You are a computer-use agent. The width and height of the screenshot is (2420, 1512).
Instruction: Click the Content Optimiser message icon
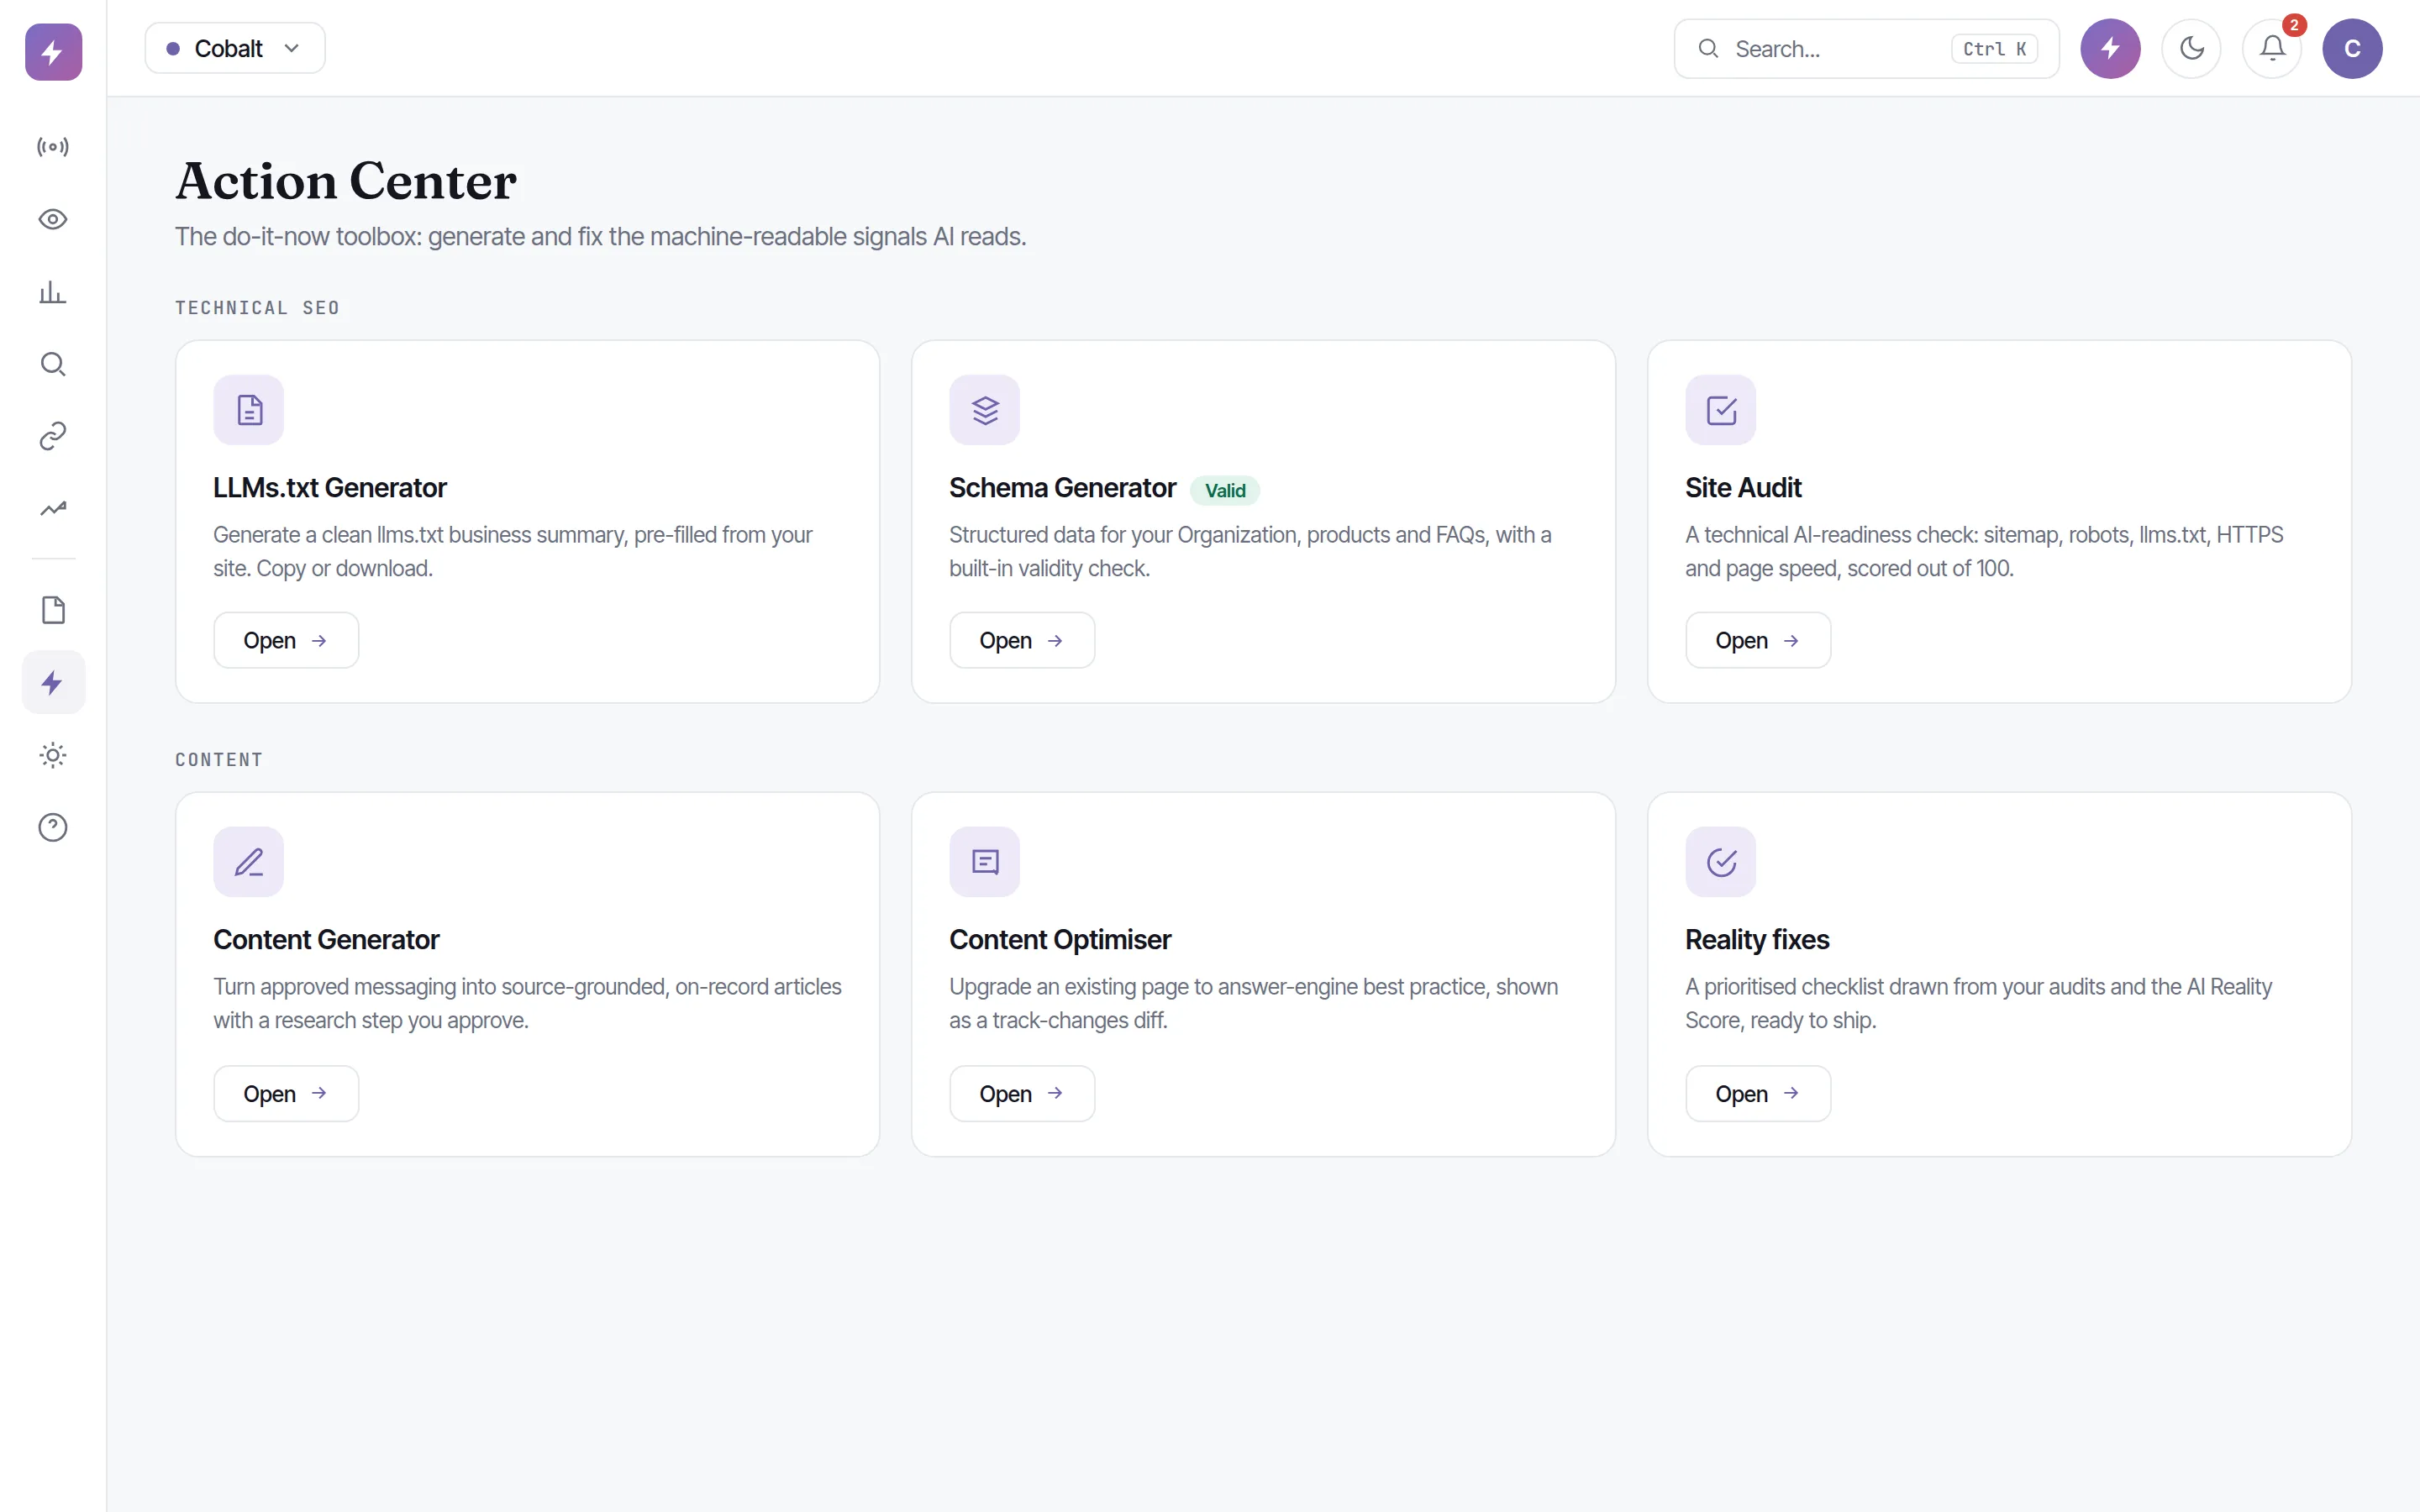pos(985,862)
